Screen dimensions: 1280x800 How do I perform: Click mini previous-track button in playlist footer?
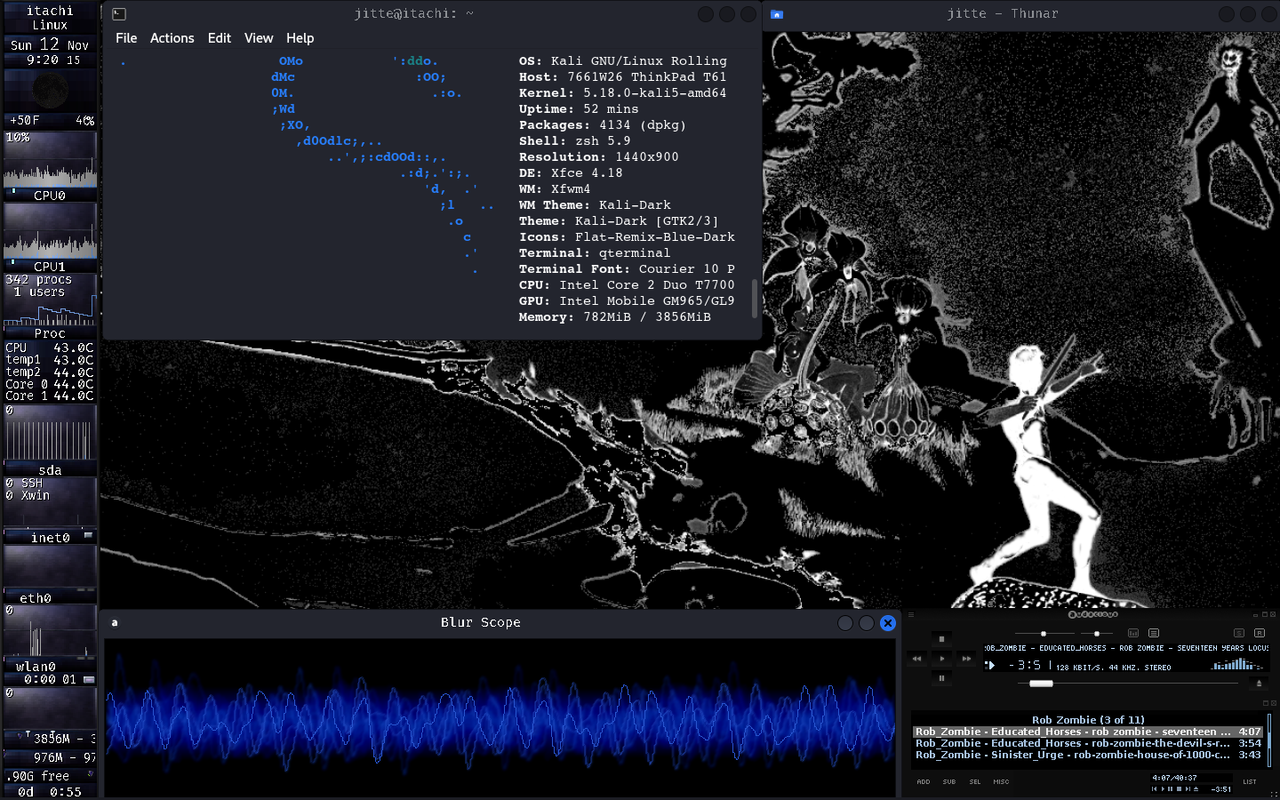coord(1154,789)
